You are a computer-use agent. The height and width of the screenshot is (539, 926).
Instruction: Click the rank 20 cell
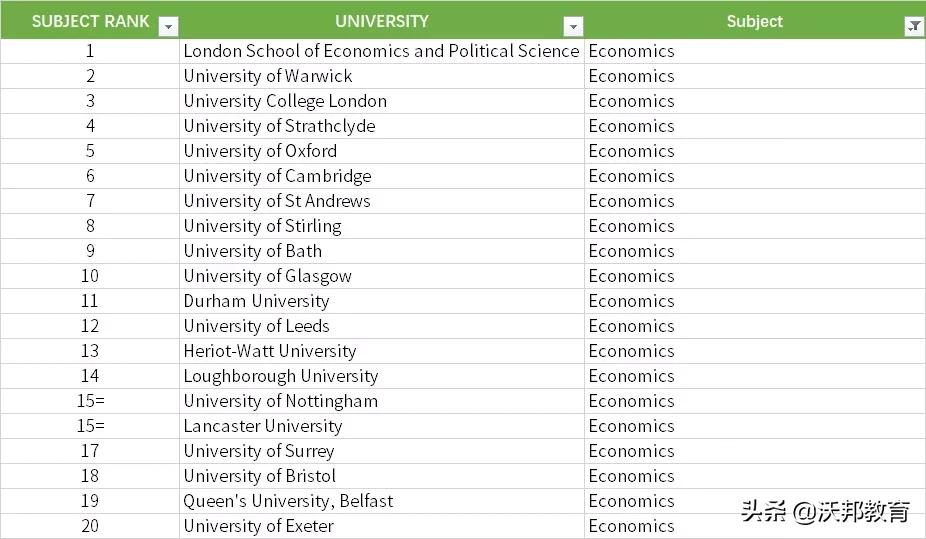tap(90, 526)
